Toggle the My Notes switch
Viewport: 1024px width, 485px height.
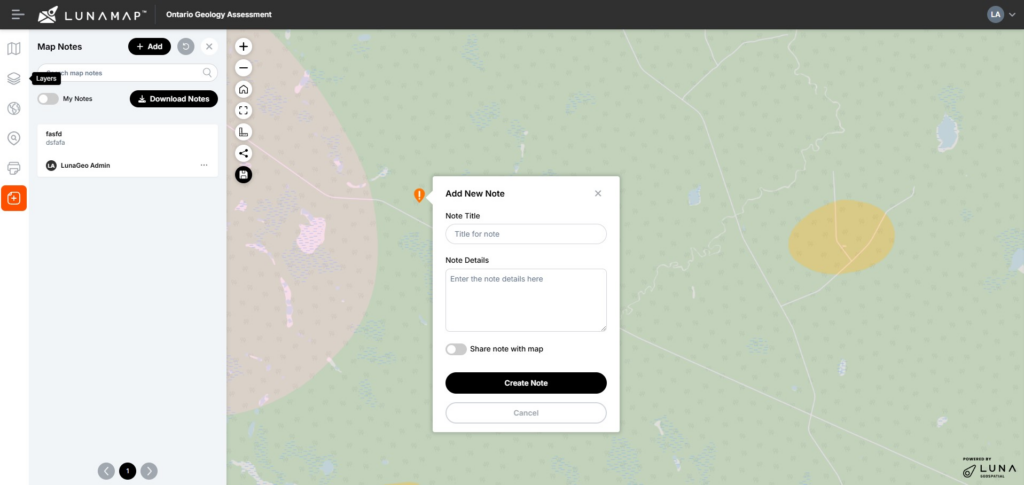[47, 99]
